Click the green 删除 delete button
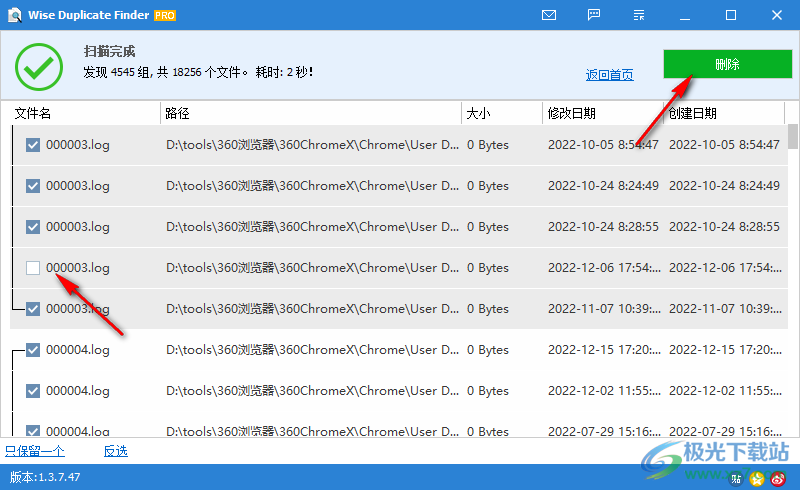The width and height of the screenshot is (800, 490). (728, 64)
